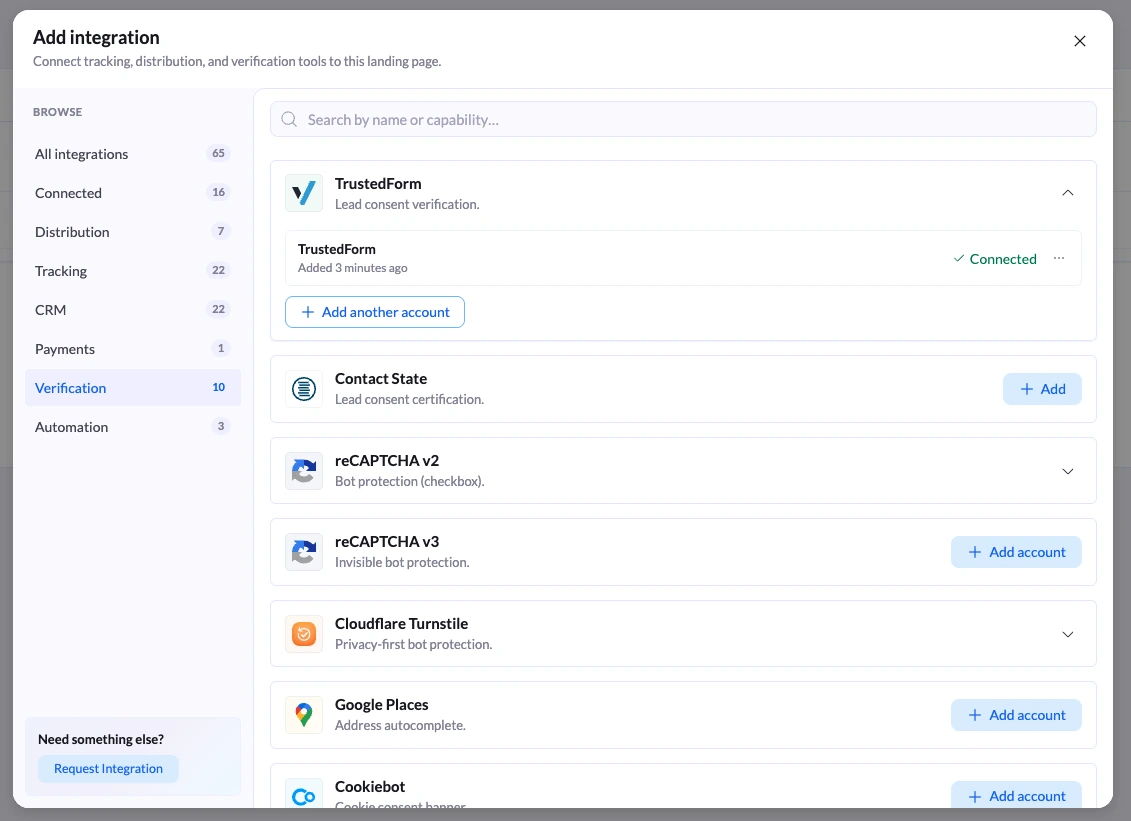Click the Cloudflare Turnstile logo icon

point(304,634)
